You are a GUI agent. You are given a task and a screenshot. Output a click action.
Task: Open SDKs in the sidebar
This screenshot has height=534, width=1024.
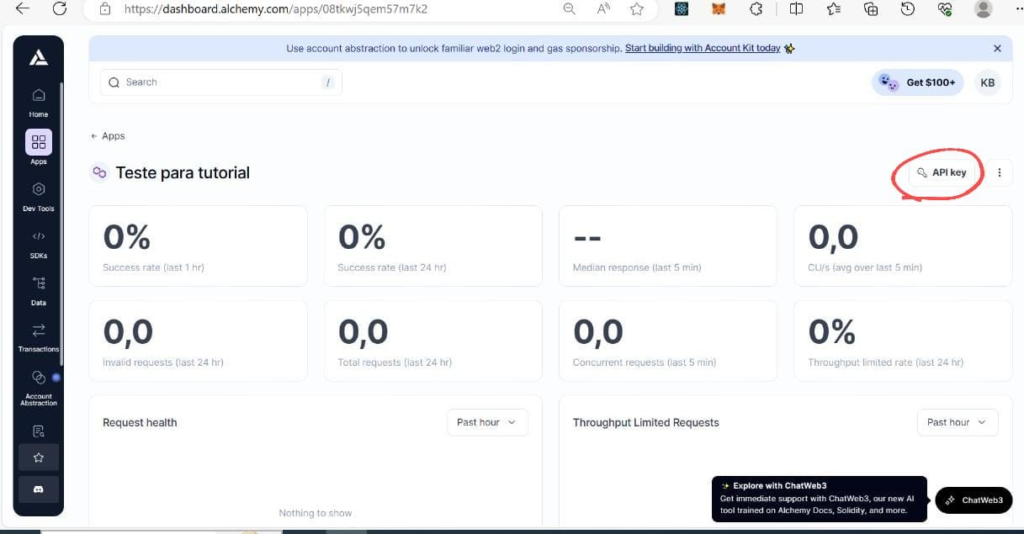[x=39, y=244]
